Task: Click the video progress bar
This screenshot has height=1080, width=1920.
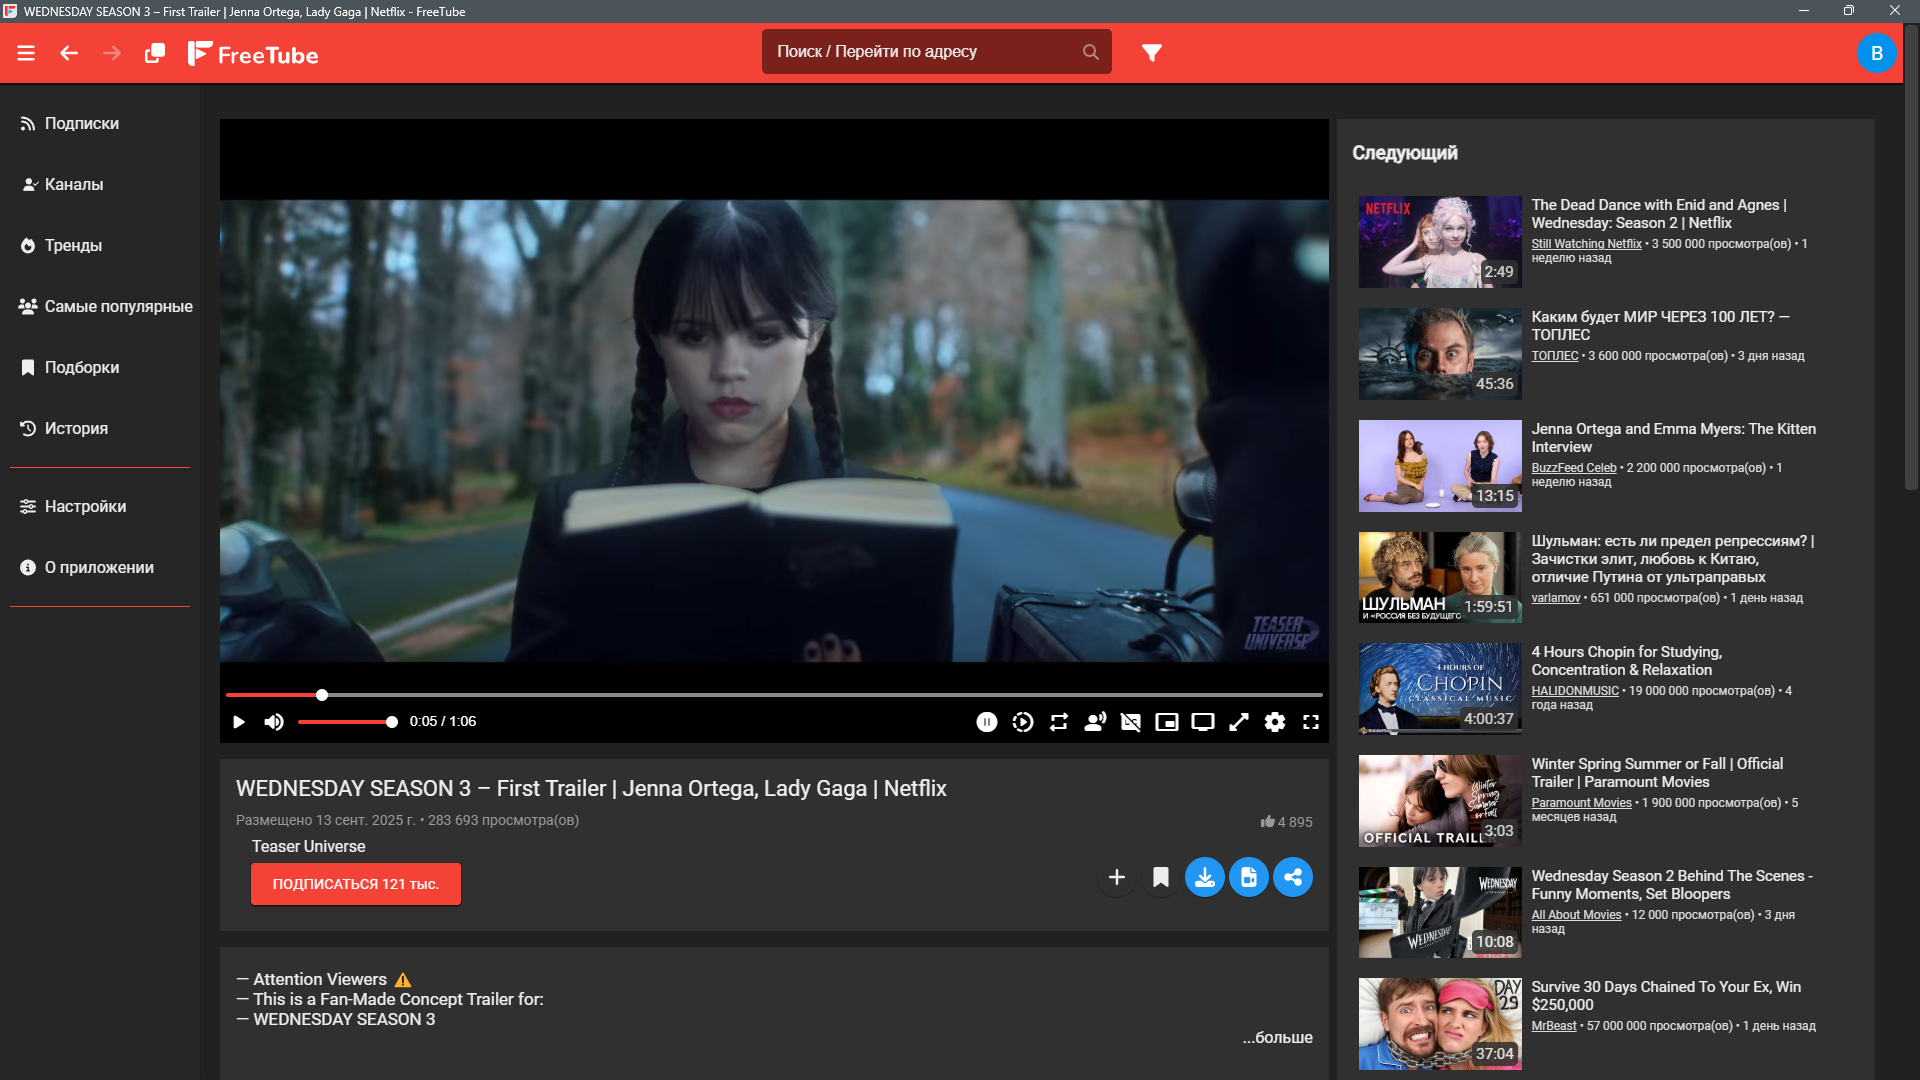Action: (774, 694)
